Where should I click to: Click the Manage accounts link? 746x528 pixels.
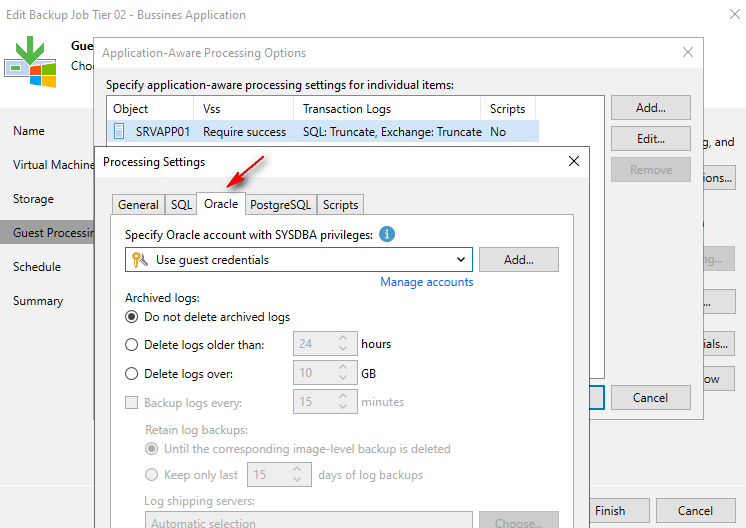click(x=426, y=282)
